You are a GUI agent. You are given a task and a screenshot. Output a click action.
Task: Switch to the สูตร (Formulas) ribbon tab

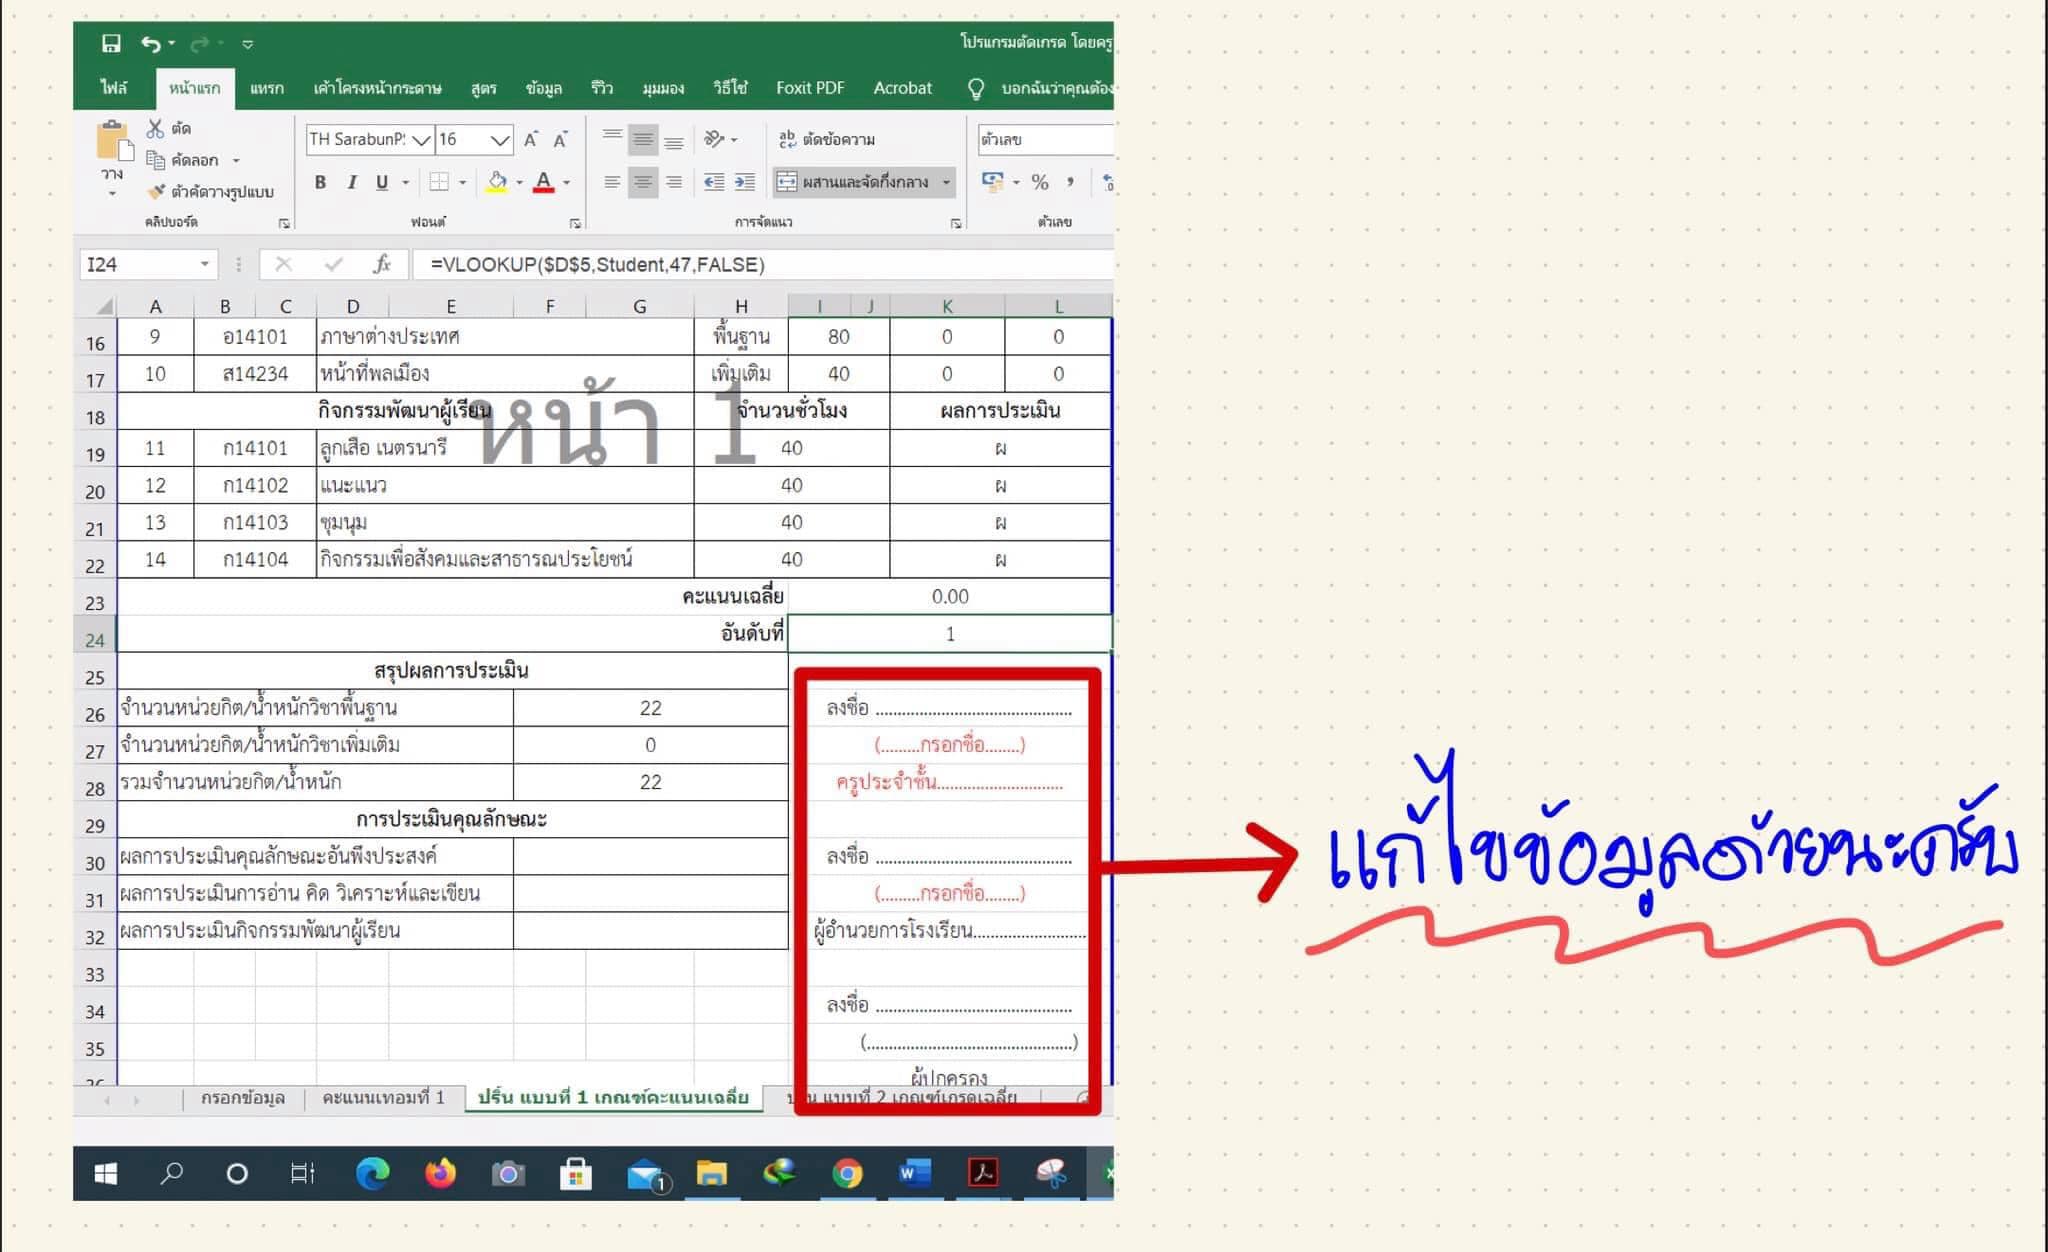(484, 88)
